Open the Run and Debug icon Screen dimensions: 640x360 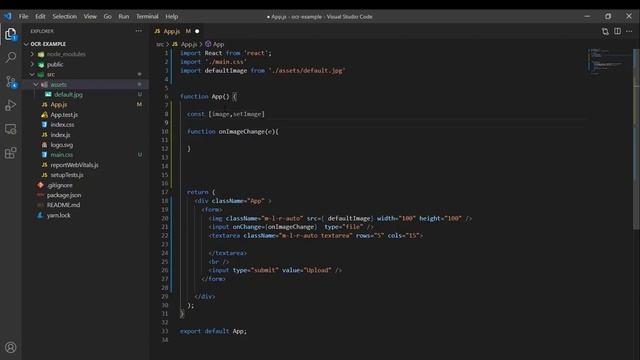[x=11, y=105]
